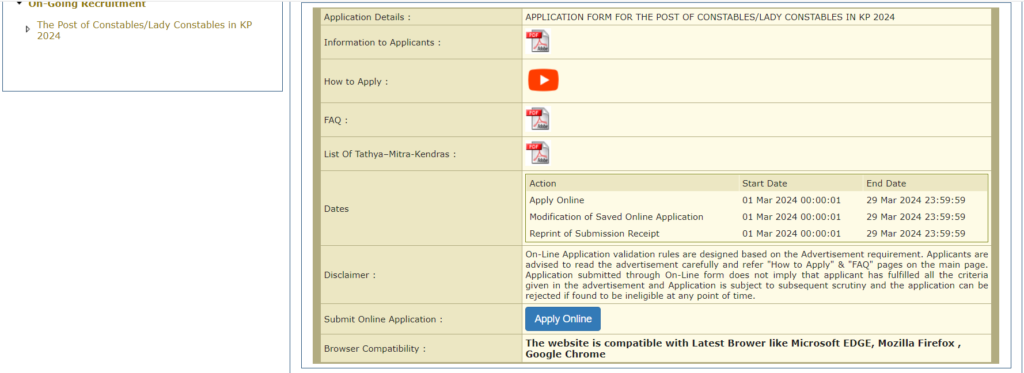
Task: Click the FAQ label
Action: point(336,120)
